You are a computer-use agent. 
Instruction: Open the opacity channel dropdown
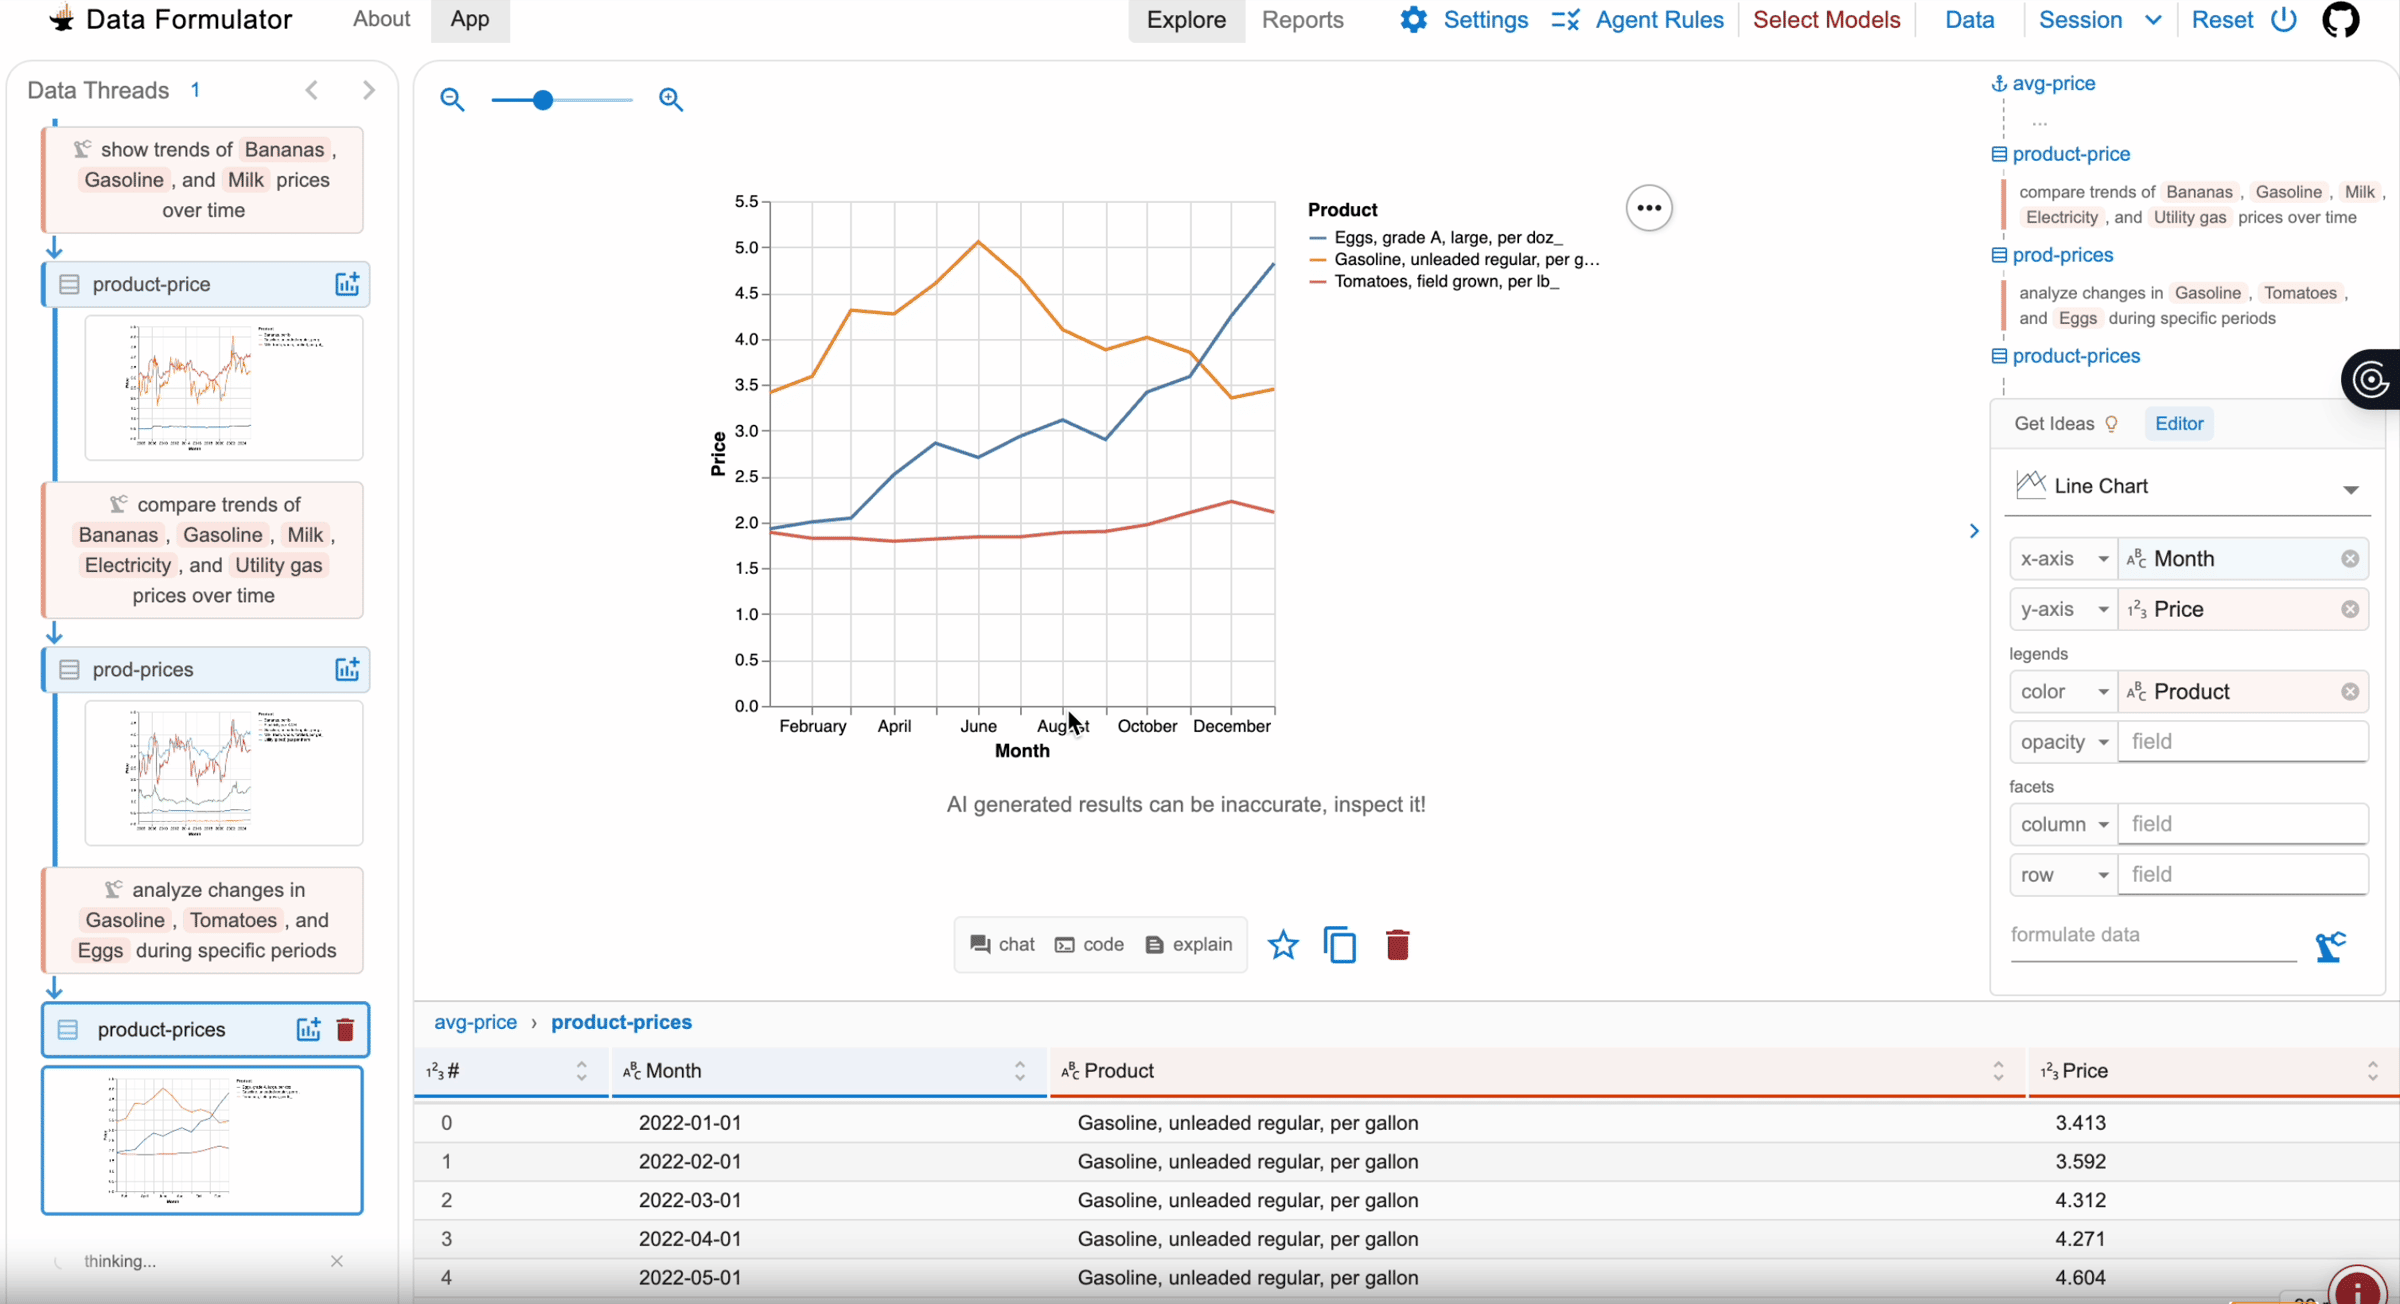coord(2063,742)
